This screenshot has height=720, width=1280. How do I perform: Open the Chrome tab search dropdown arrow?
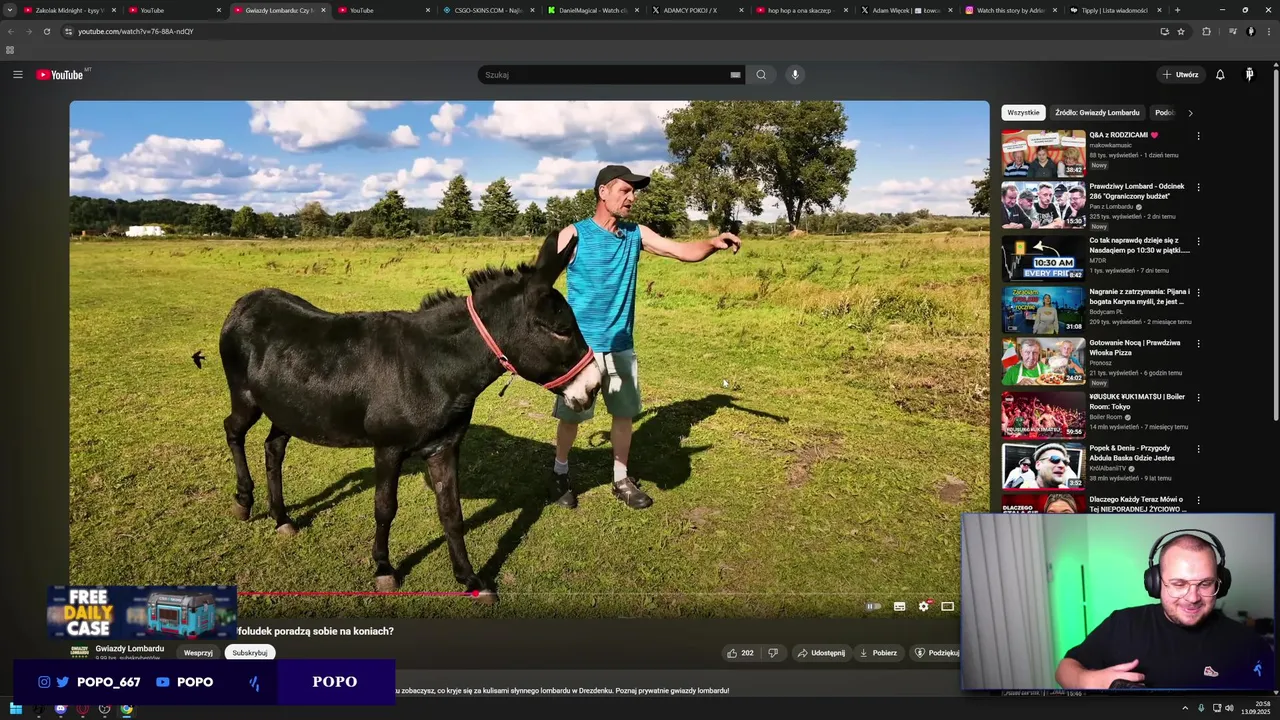[x=8, y=10]
